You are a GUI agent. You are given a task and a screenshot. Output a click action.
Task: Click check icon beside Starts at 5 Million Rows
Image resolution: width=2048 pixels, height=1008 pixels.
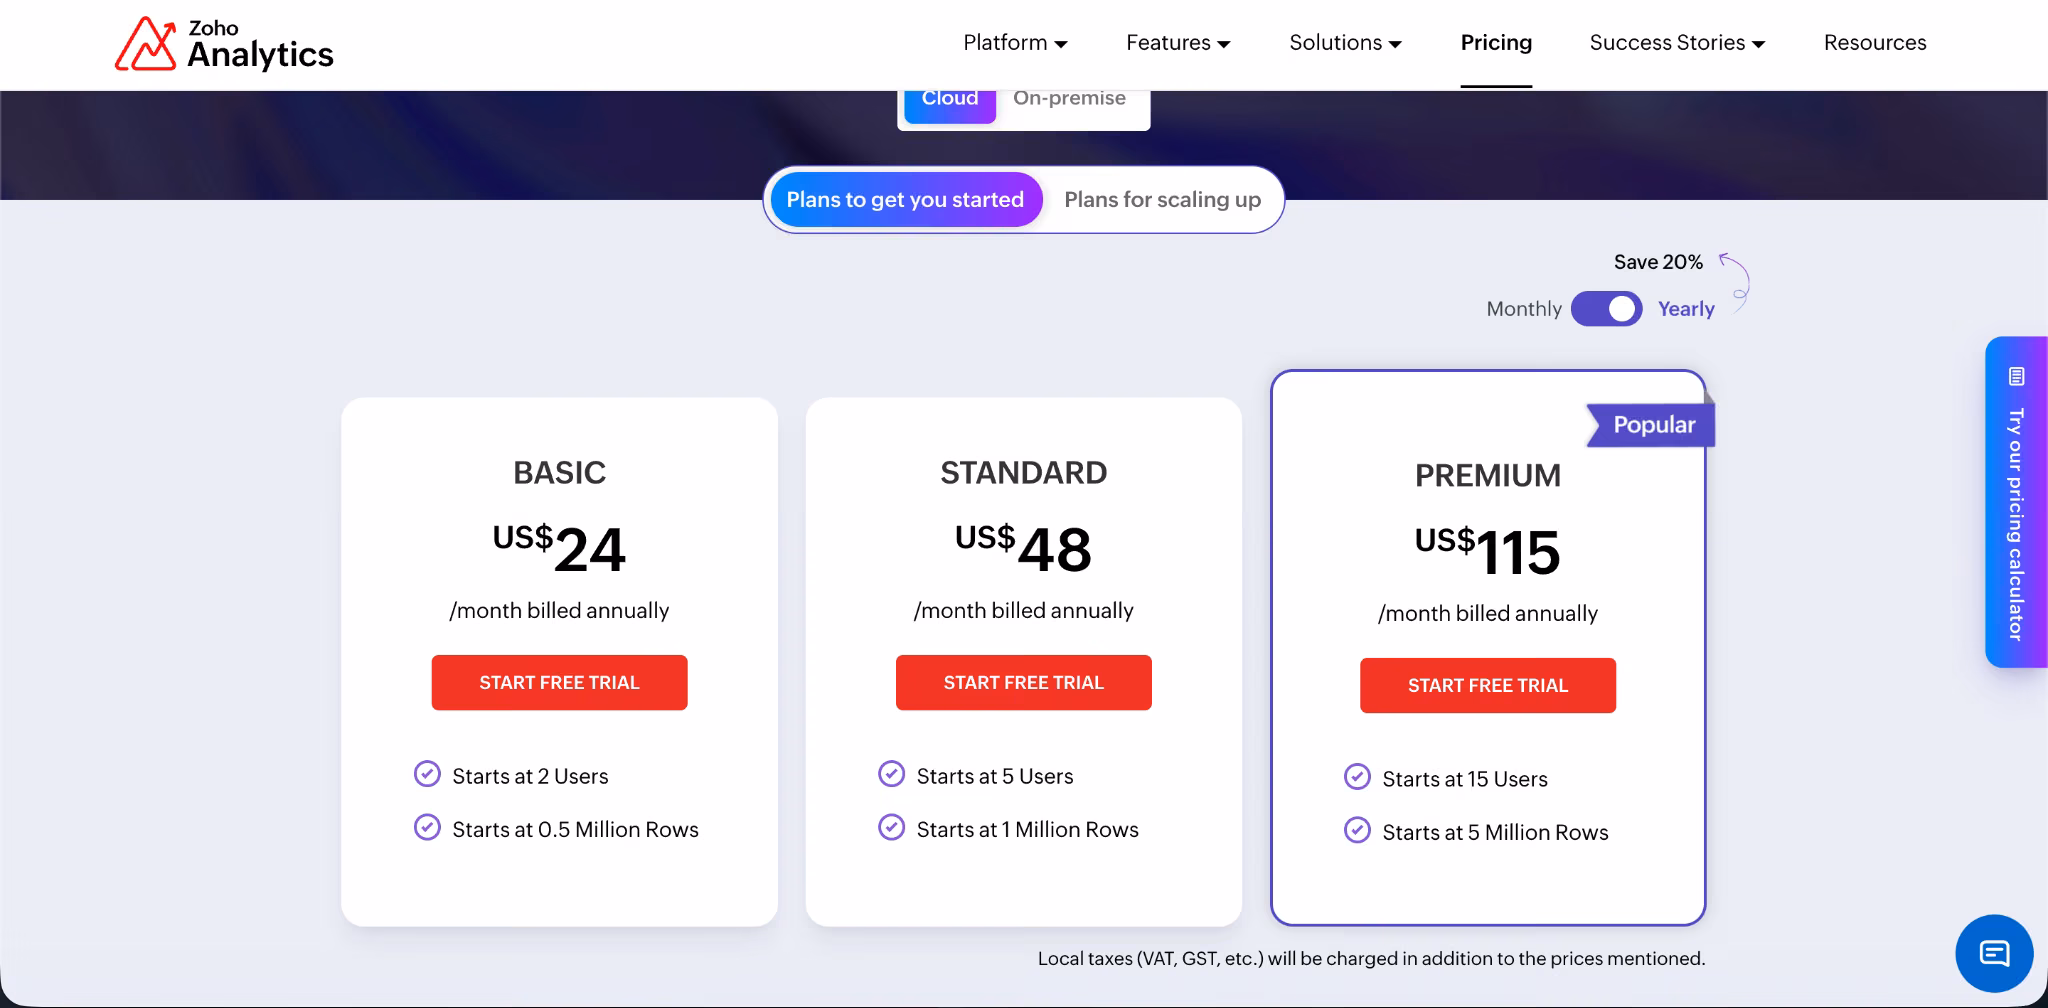pyautogui.click(x=1357, y=830)
